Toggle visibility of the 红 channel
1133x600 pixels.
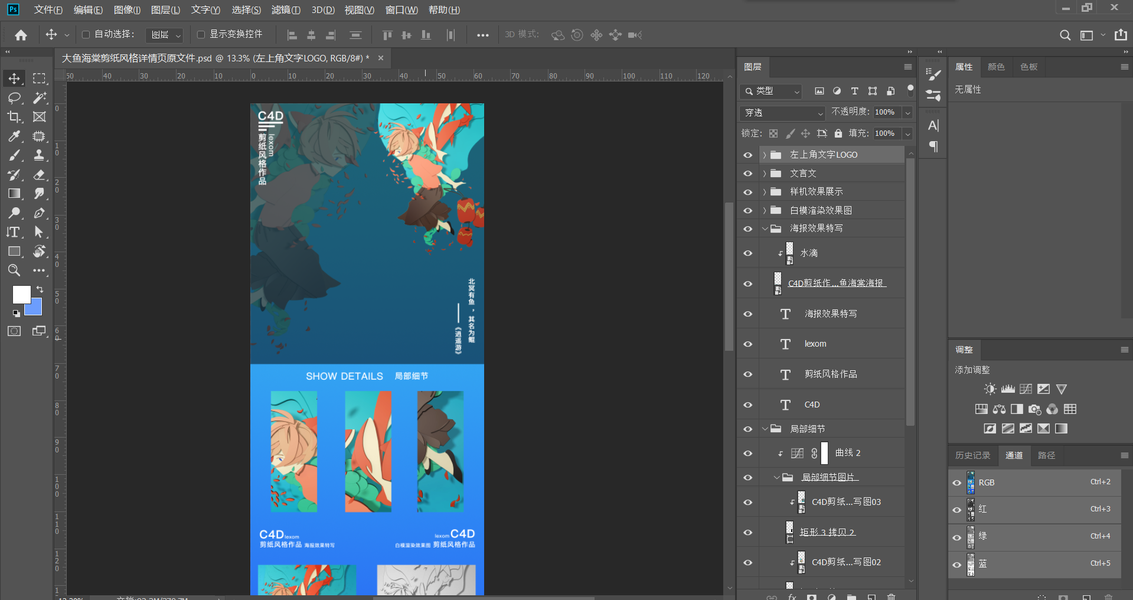tap(957, 510)
